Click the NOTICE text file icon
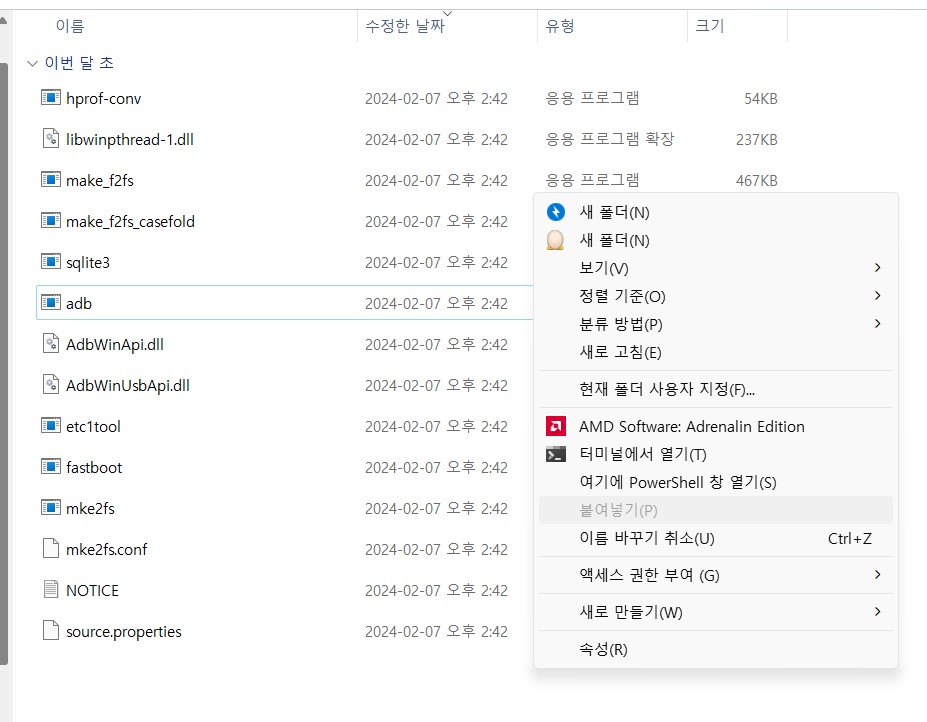Screen dimensions: 927x722 pos(51,589)
